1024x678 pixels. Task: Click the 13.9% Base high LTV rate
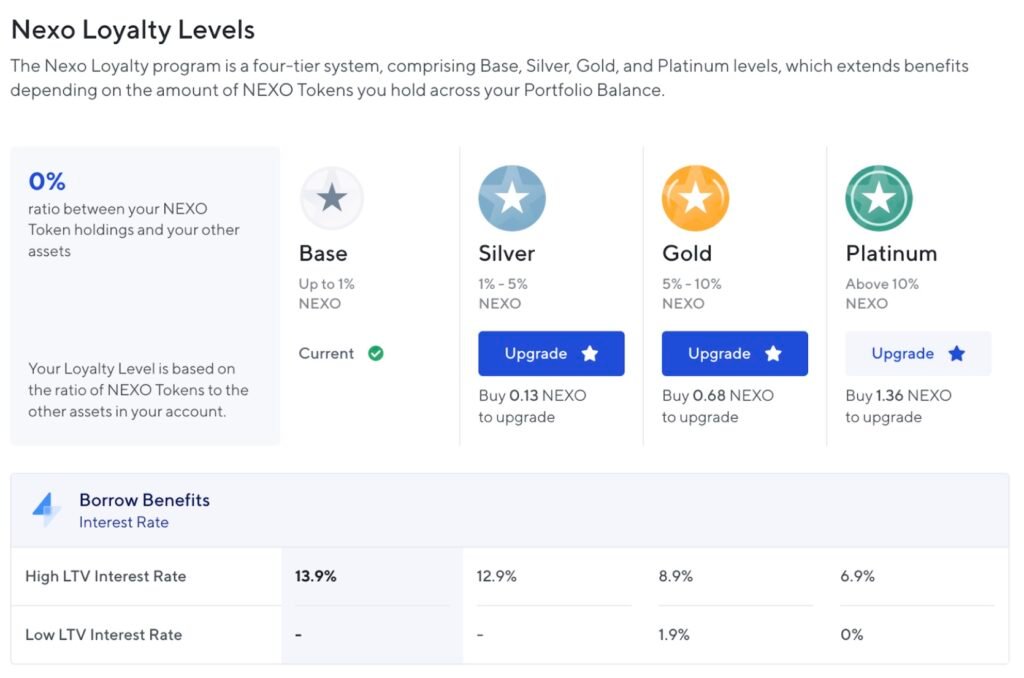pyautogui.click(x=315, y=576)
